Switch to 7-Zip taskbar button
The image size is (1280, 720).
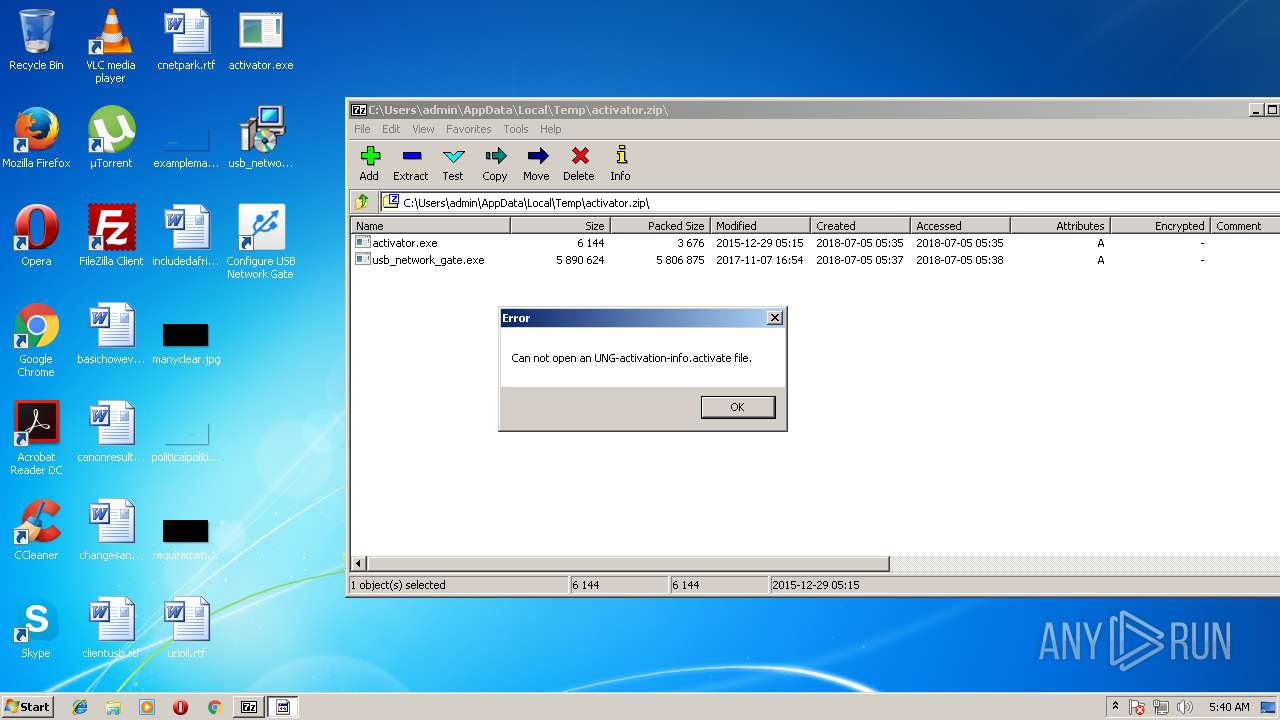pos(249,707)
